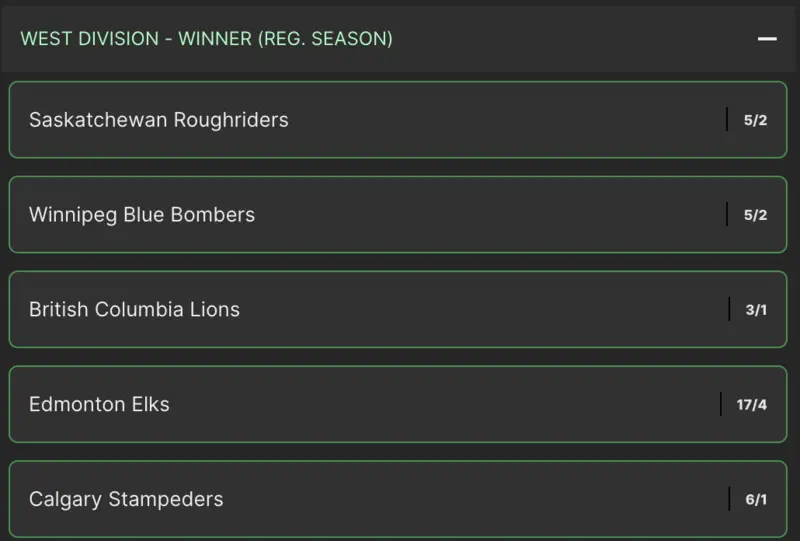Select the Edmonton Elks team name
The width and height of the screenshot is (800, 541).
pos(99,405)
